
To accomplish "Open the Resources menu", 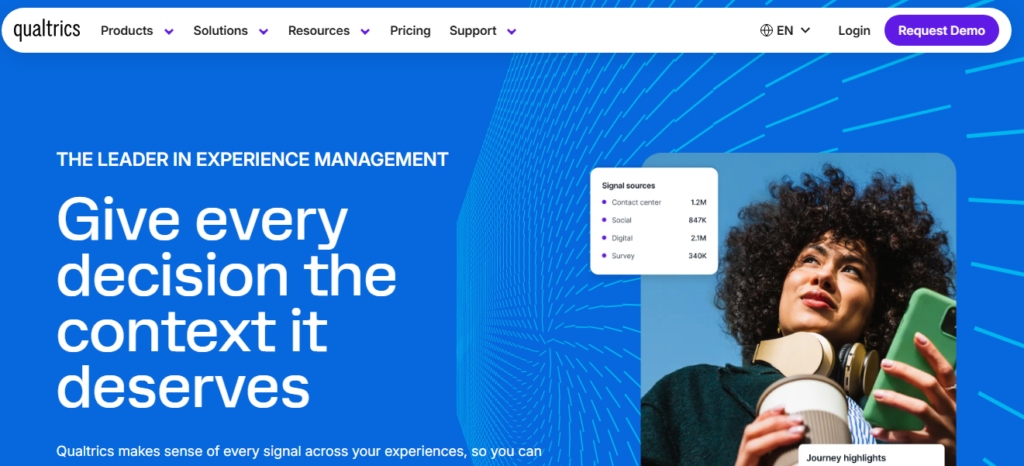I will coord(319,31).
